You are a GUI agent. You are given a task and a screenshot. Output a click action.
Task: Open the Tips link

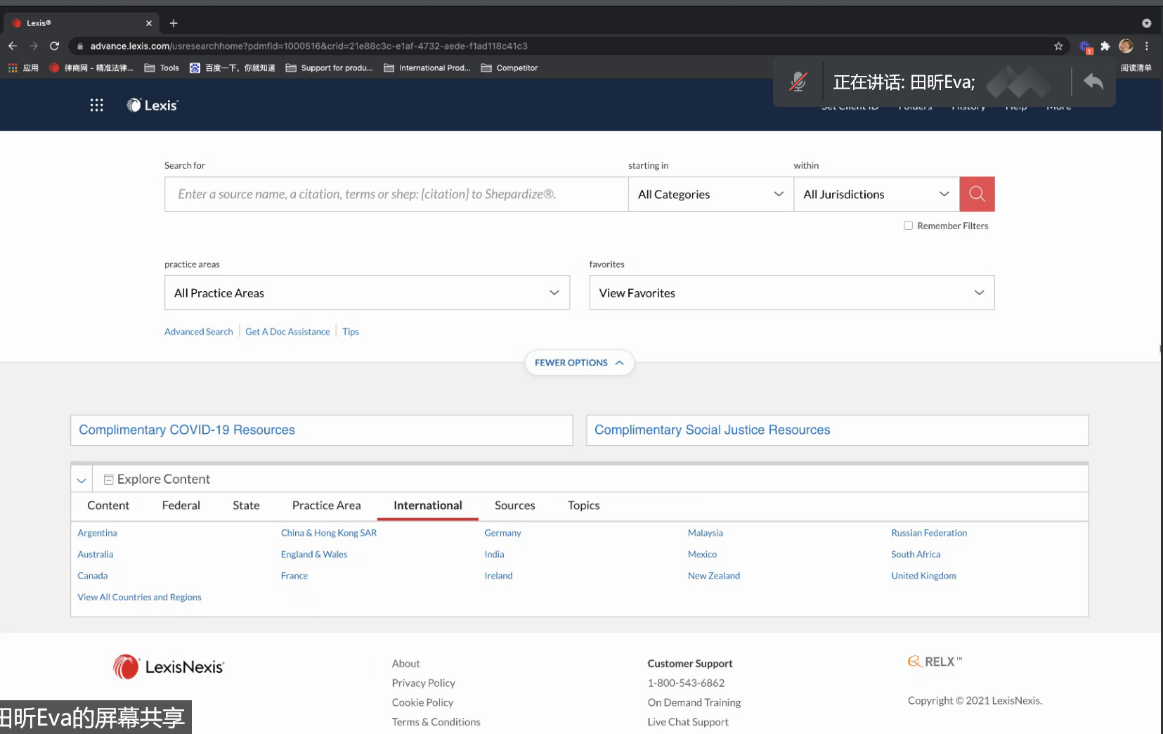point(351,331)
